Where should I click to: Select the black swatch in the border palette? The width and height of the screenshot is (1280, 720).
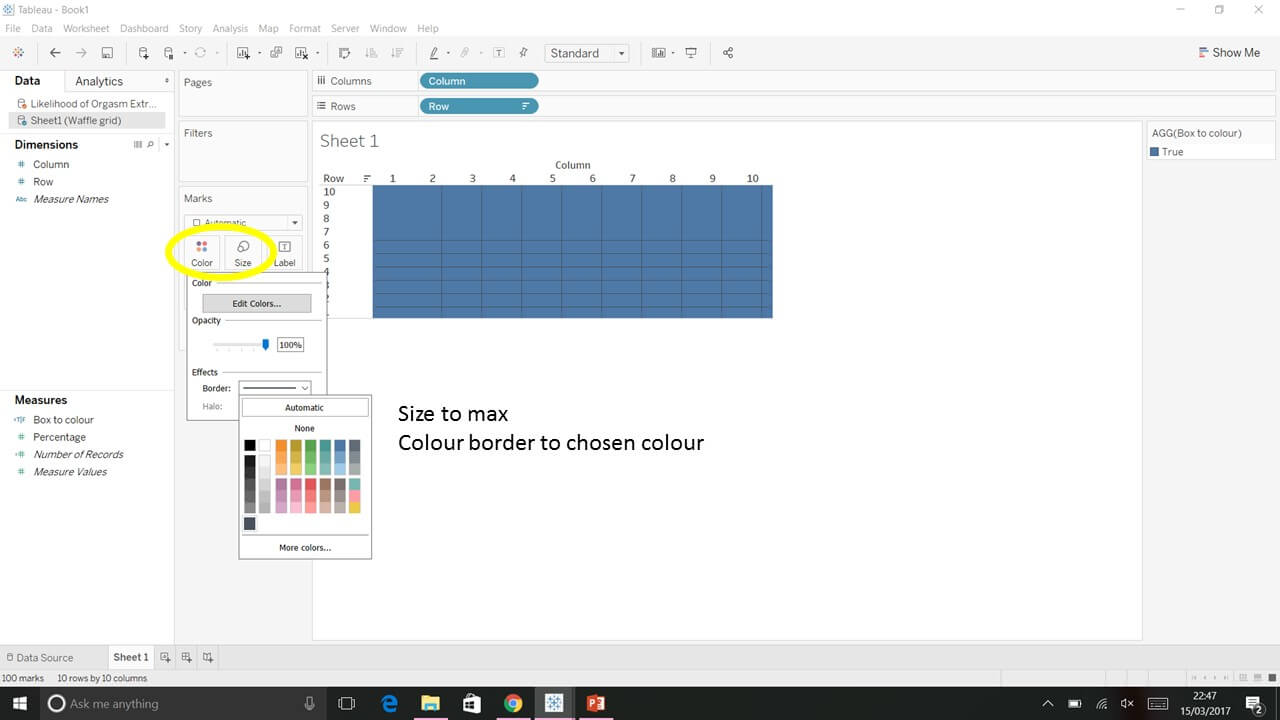(249, 446)
